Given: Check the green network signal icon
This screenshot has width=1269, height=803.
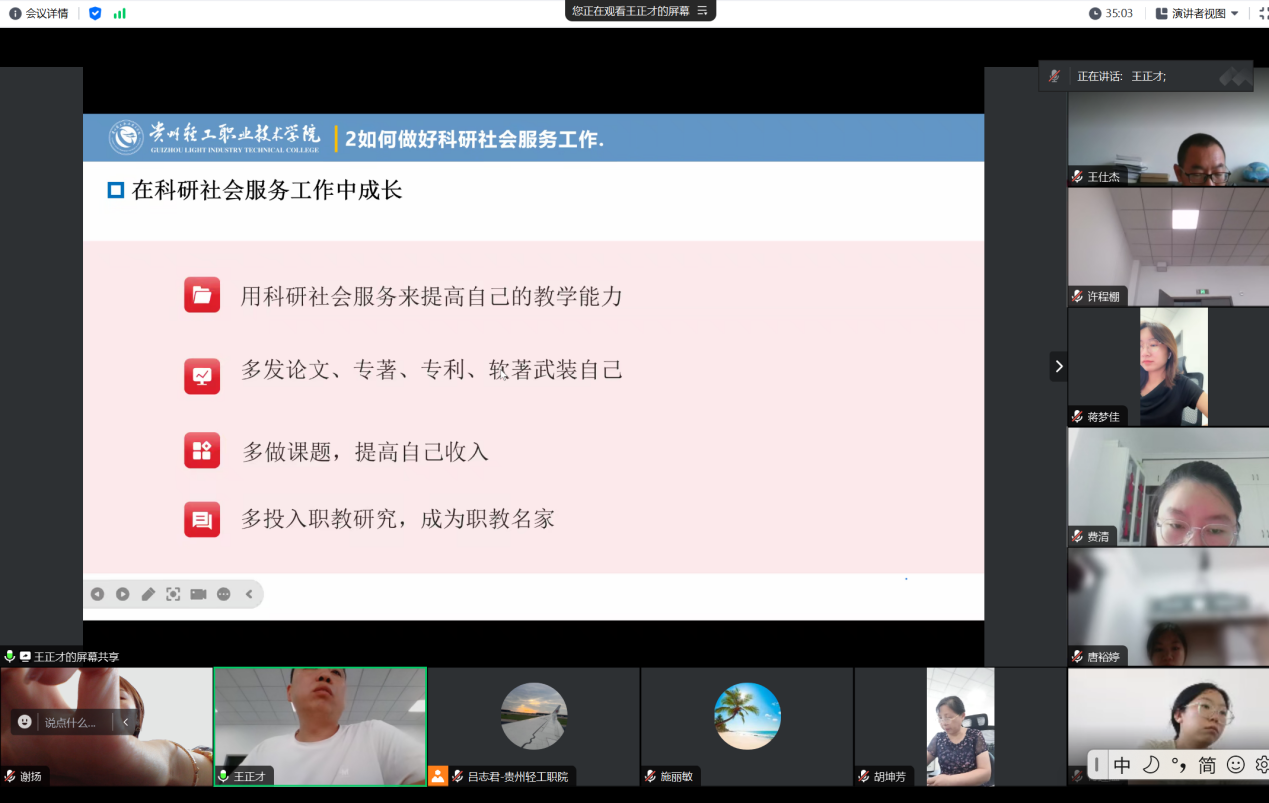Looking at the screenshot, I should pyautogui.click(x=120, y=13).
